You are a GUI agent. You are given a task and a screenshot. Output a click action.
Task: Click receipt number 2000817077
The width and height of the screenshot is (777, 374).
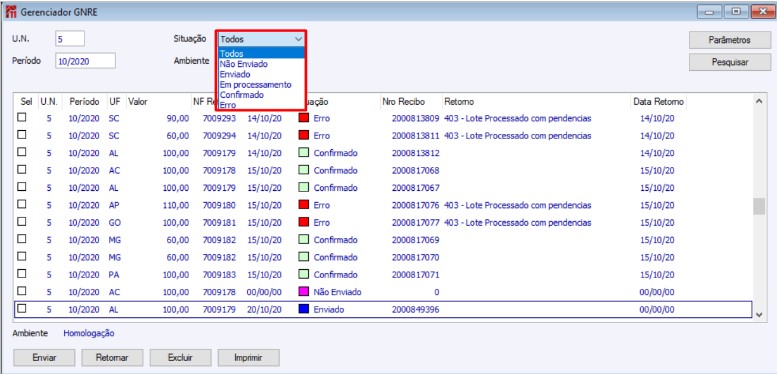point(415,222)
